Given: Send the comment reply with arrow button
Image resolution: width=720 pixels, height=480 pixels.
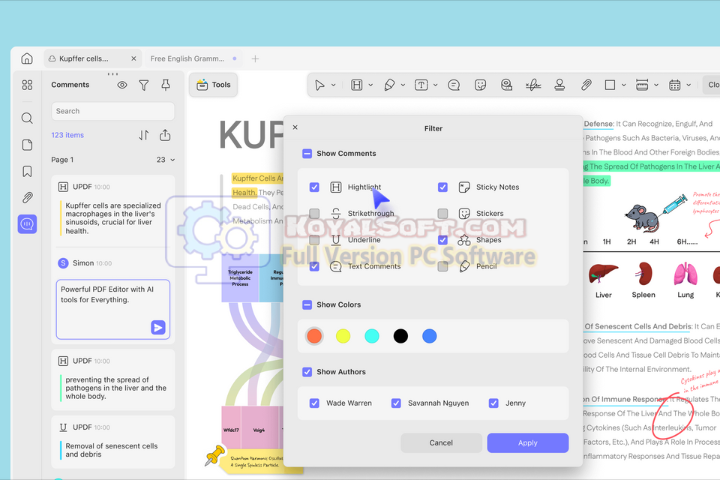Looking at the screenshot, I should (158, 328).
